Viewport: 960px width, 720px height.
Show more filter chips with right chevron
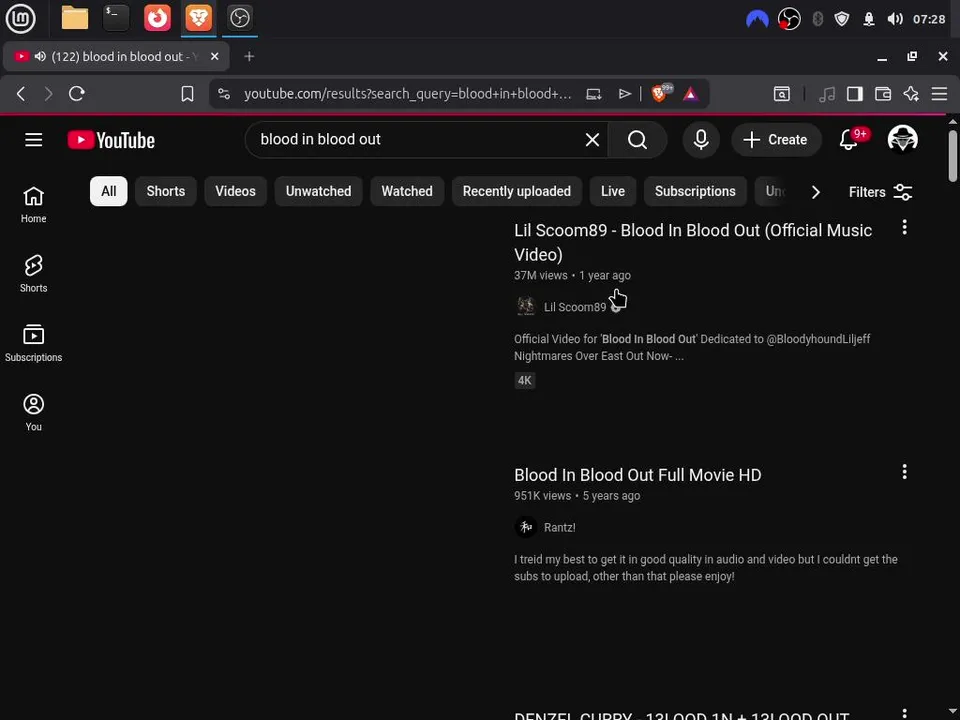click(x=815, y=192)
